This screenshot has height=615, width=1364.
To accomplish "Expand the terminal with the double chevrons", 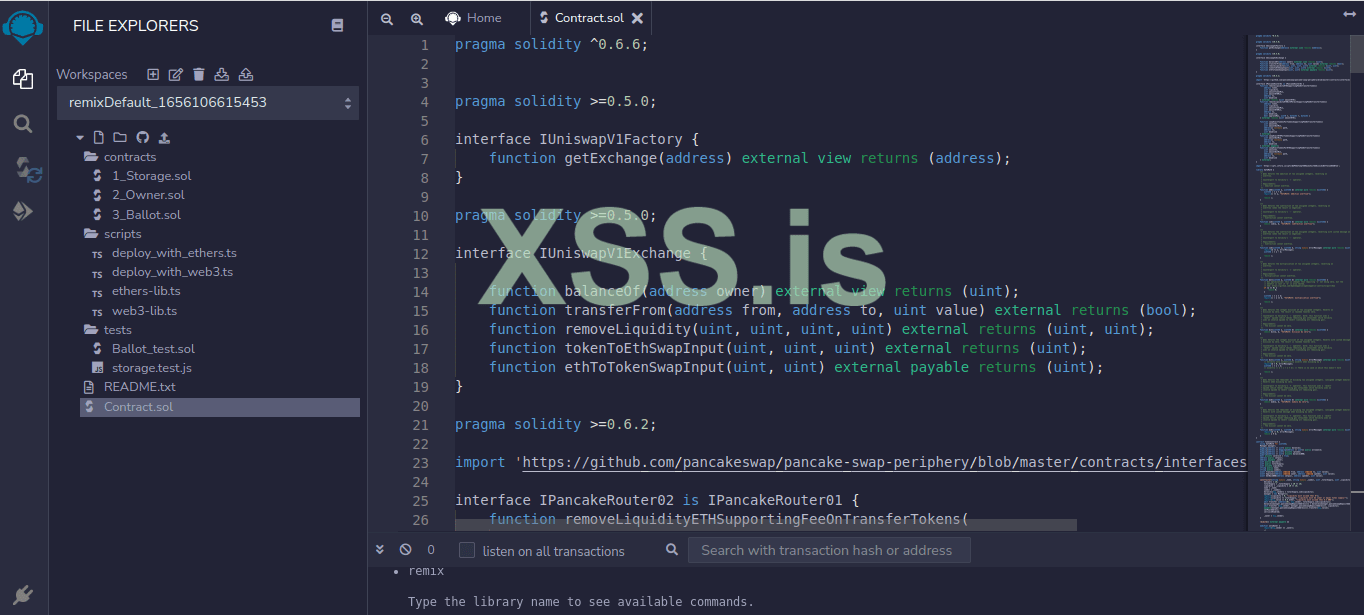I will tap(380, 549).
